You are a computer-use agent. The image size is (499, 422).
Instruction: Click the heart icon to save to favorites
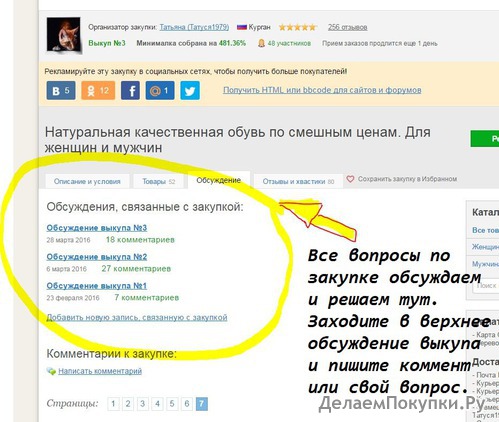pyautogui.click(x=350, y=179)
